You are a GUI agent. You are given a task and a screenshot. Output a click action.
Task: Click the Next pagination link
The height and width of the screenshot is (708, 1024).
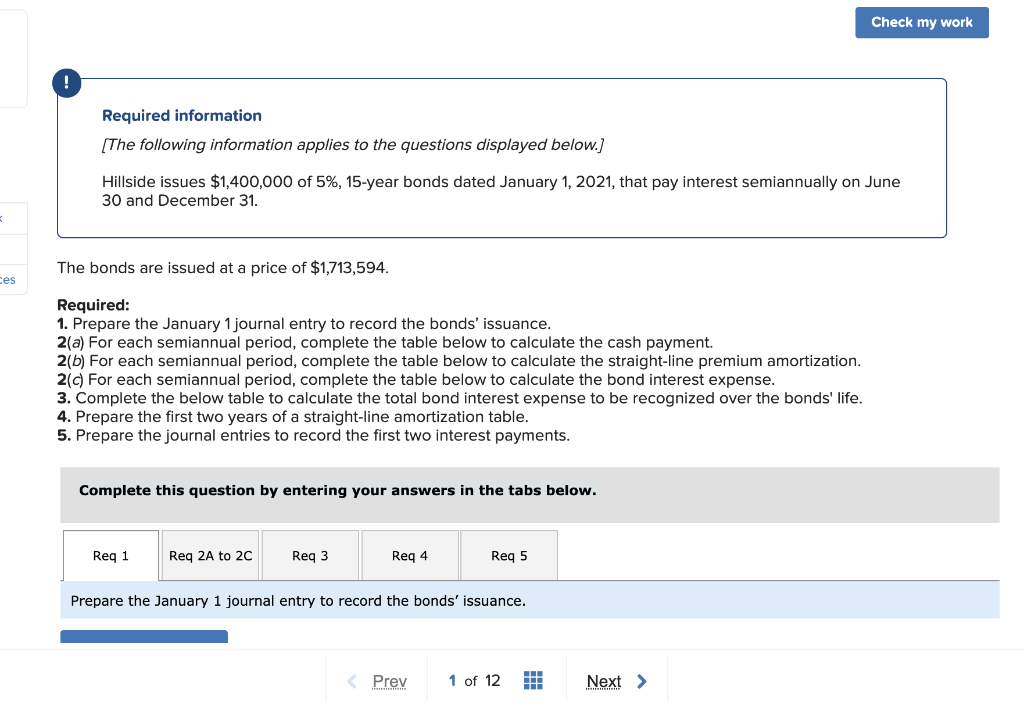click(x=603, y=681)
